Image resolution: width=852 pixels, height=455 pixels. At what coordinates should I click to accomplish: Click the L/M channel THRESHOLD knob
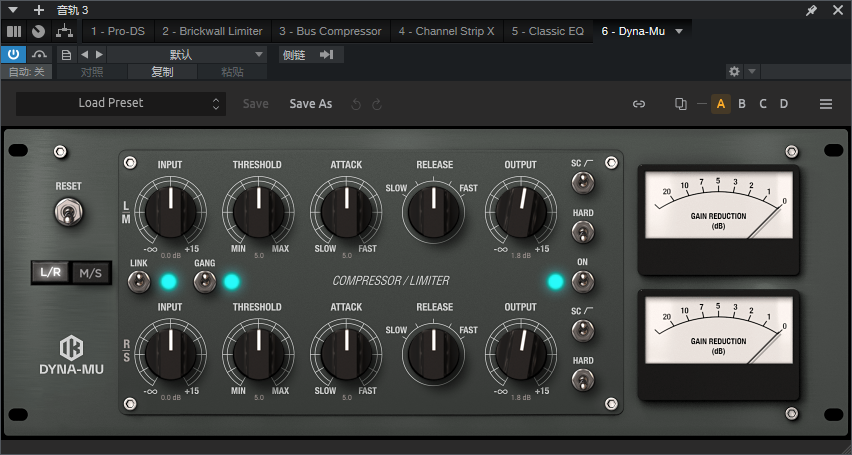[x=258, y=211]
